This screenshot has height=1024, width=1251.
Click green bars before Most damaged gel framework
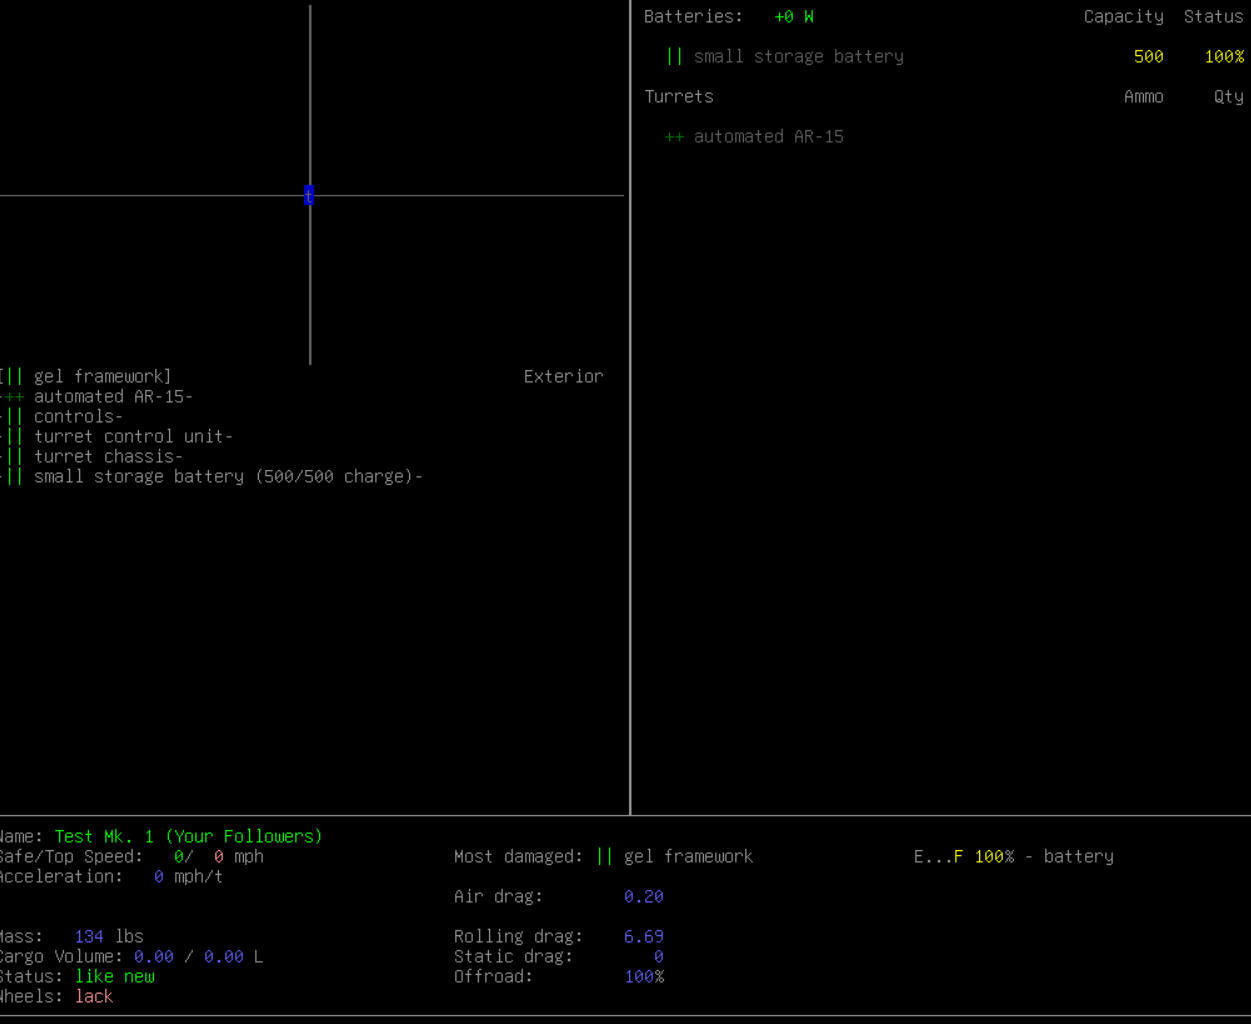point(604,857)
